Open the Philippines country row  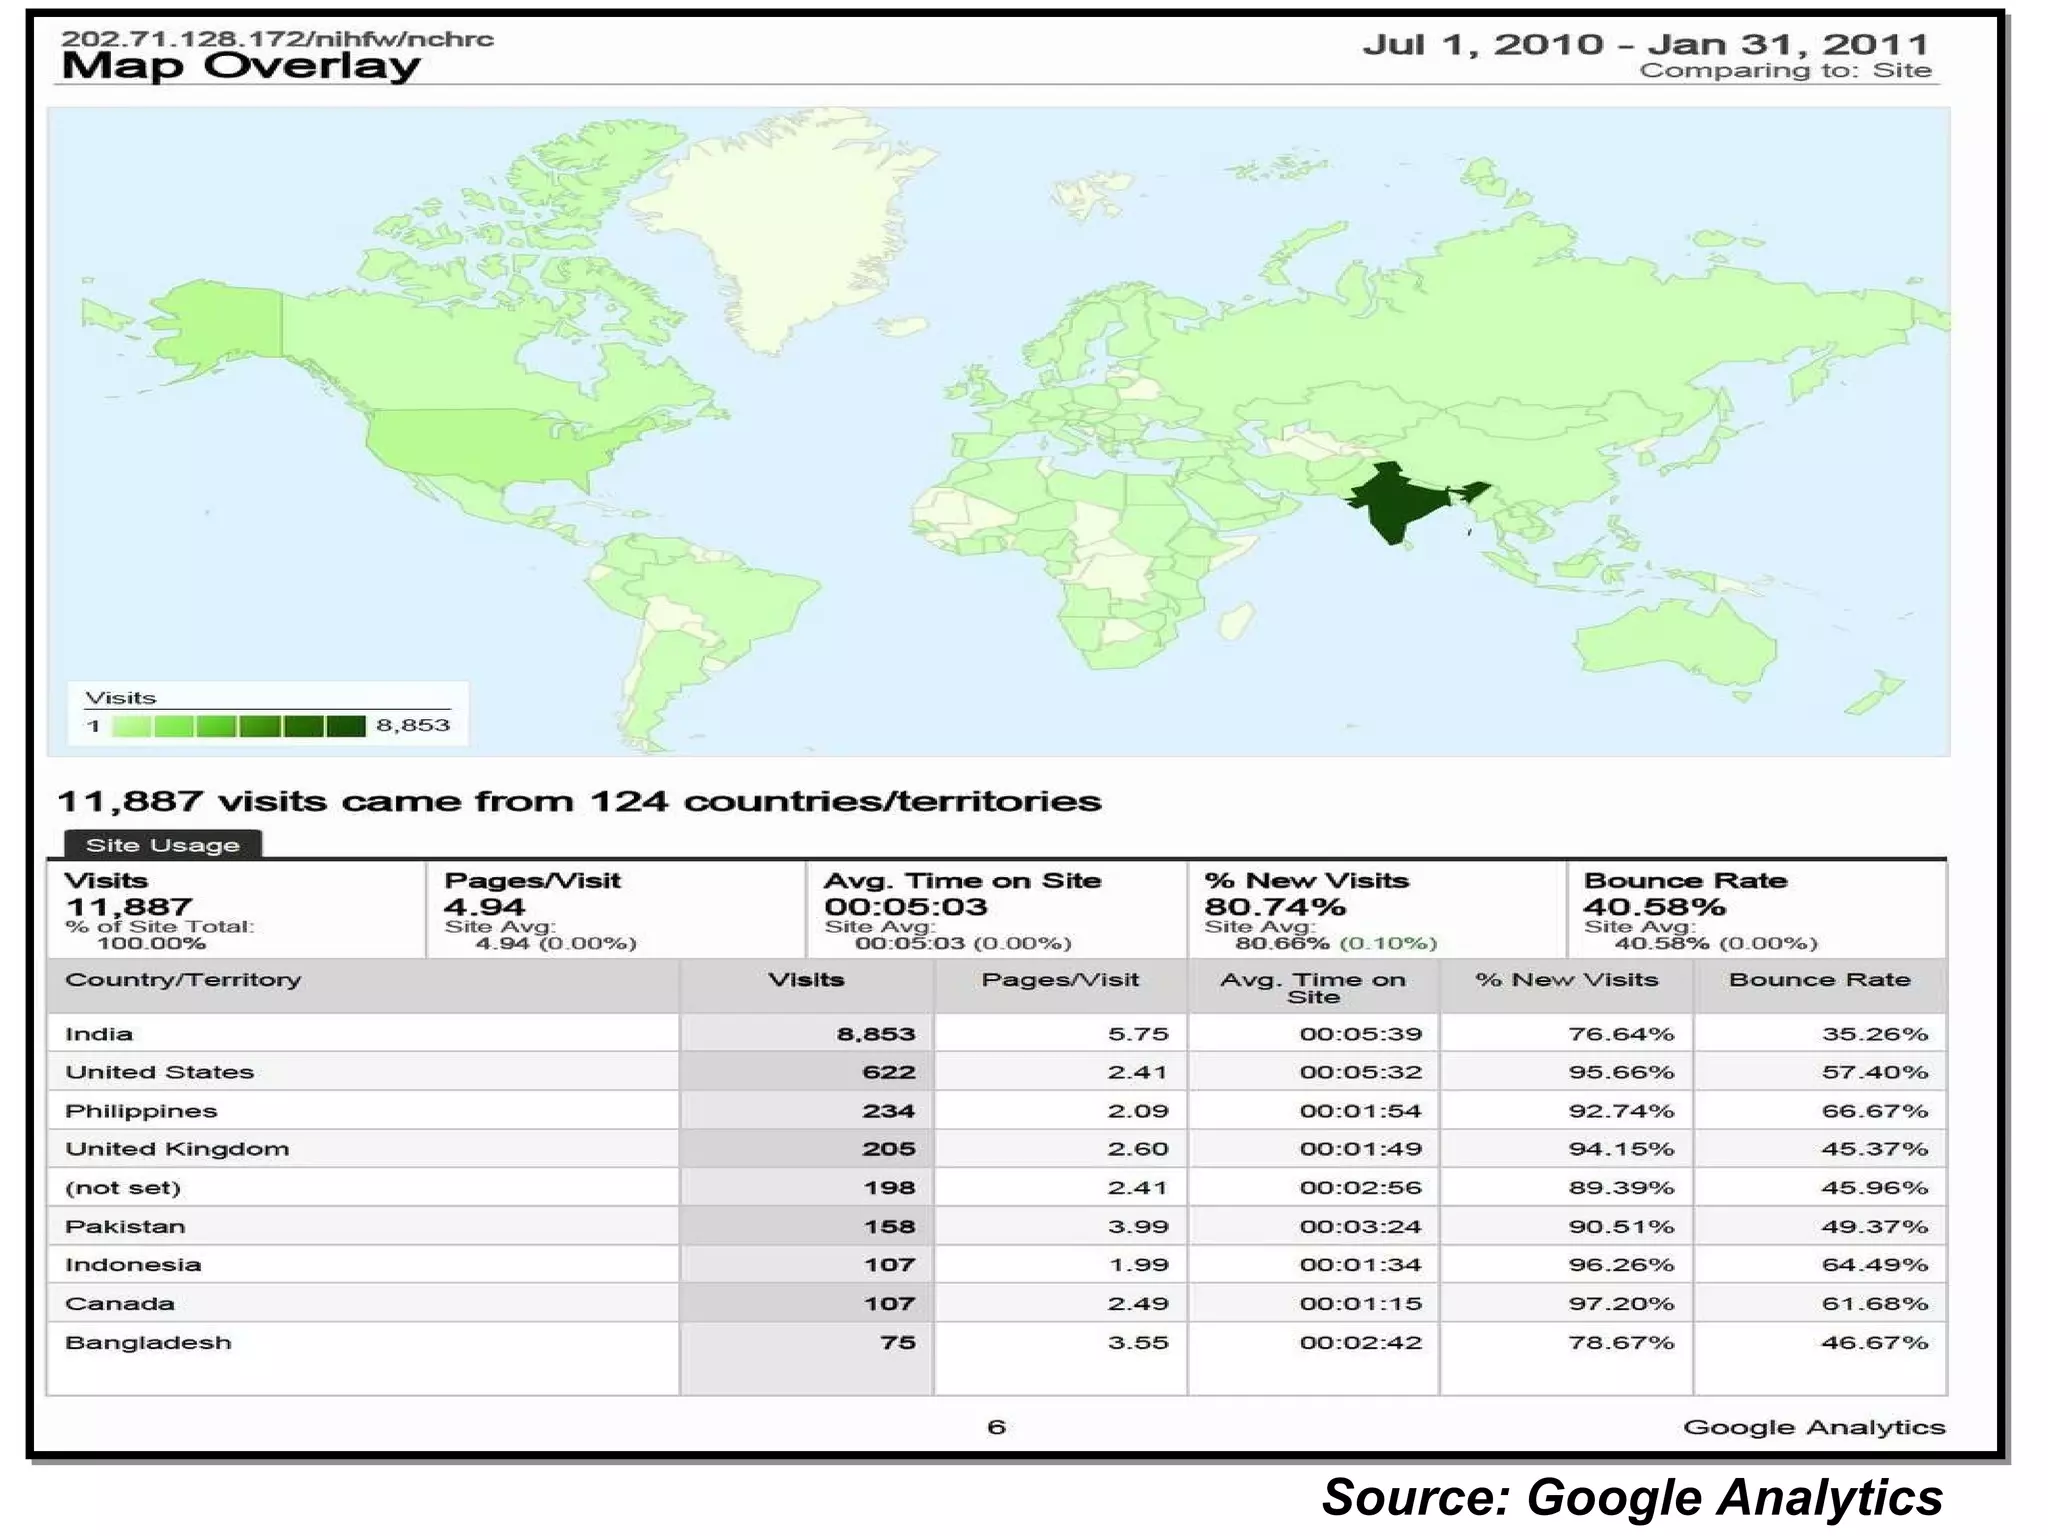997,1110
